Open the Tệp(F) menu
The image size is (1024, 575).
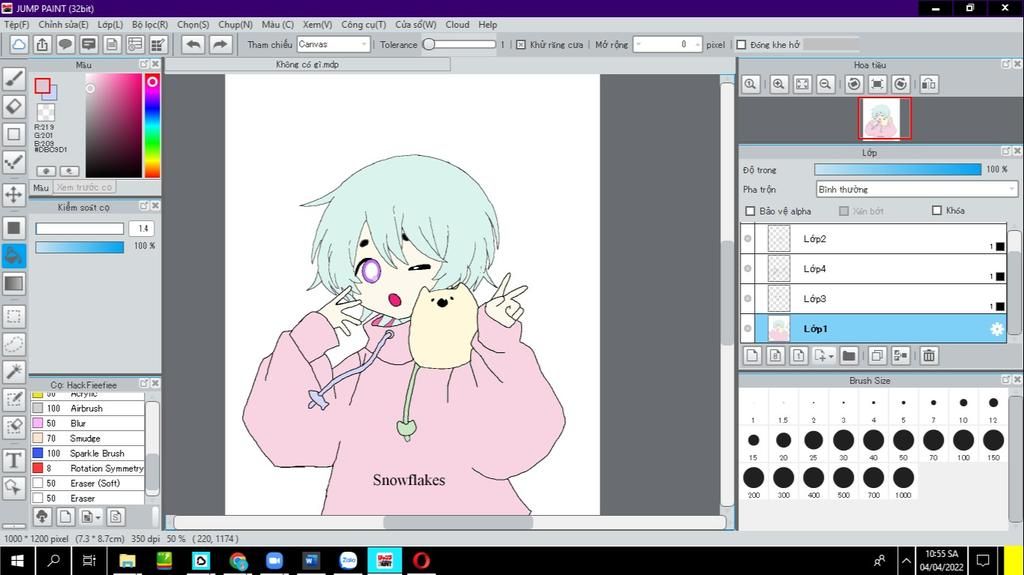pos(16,24)
